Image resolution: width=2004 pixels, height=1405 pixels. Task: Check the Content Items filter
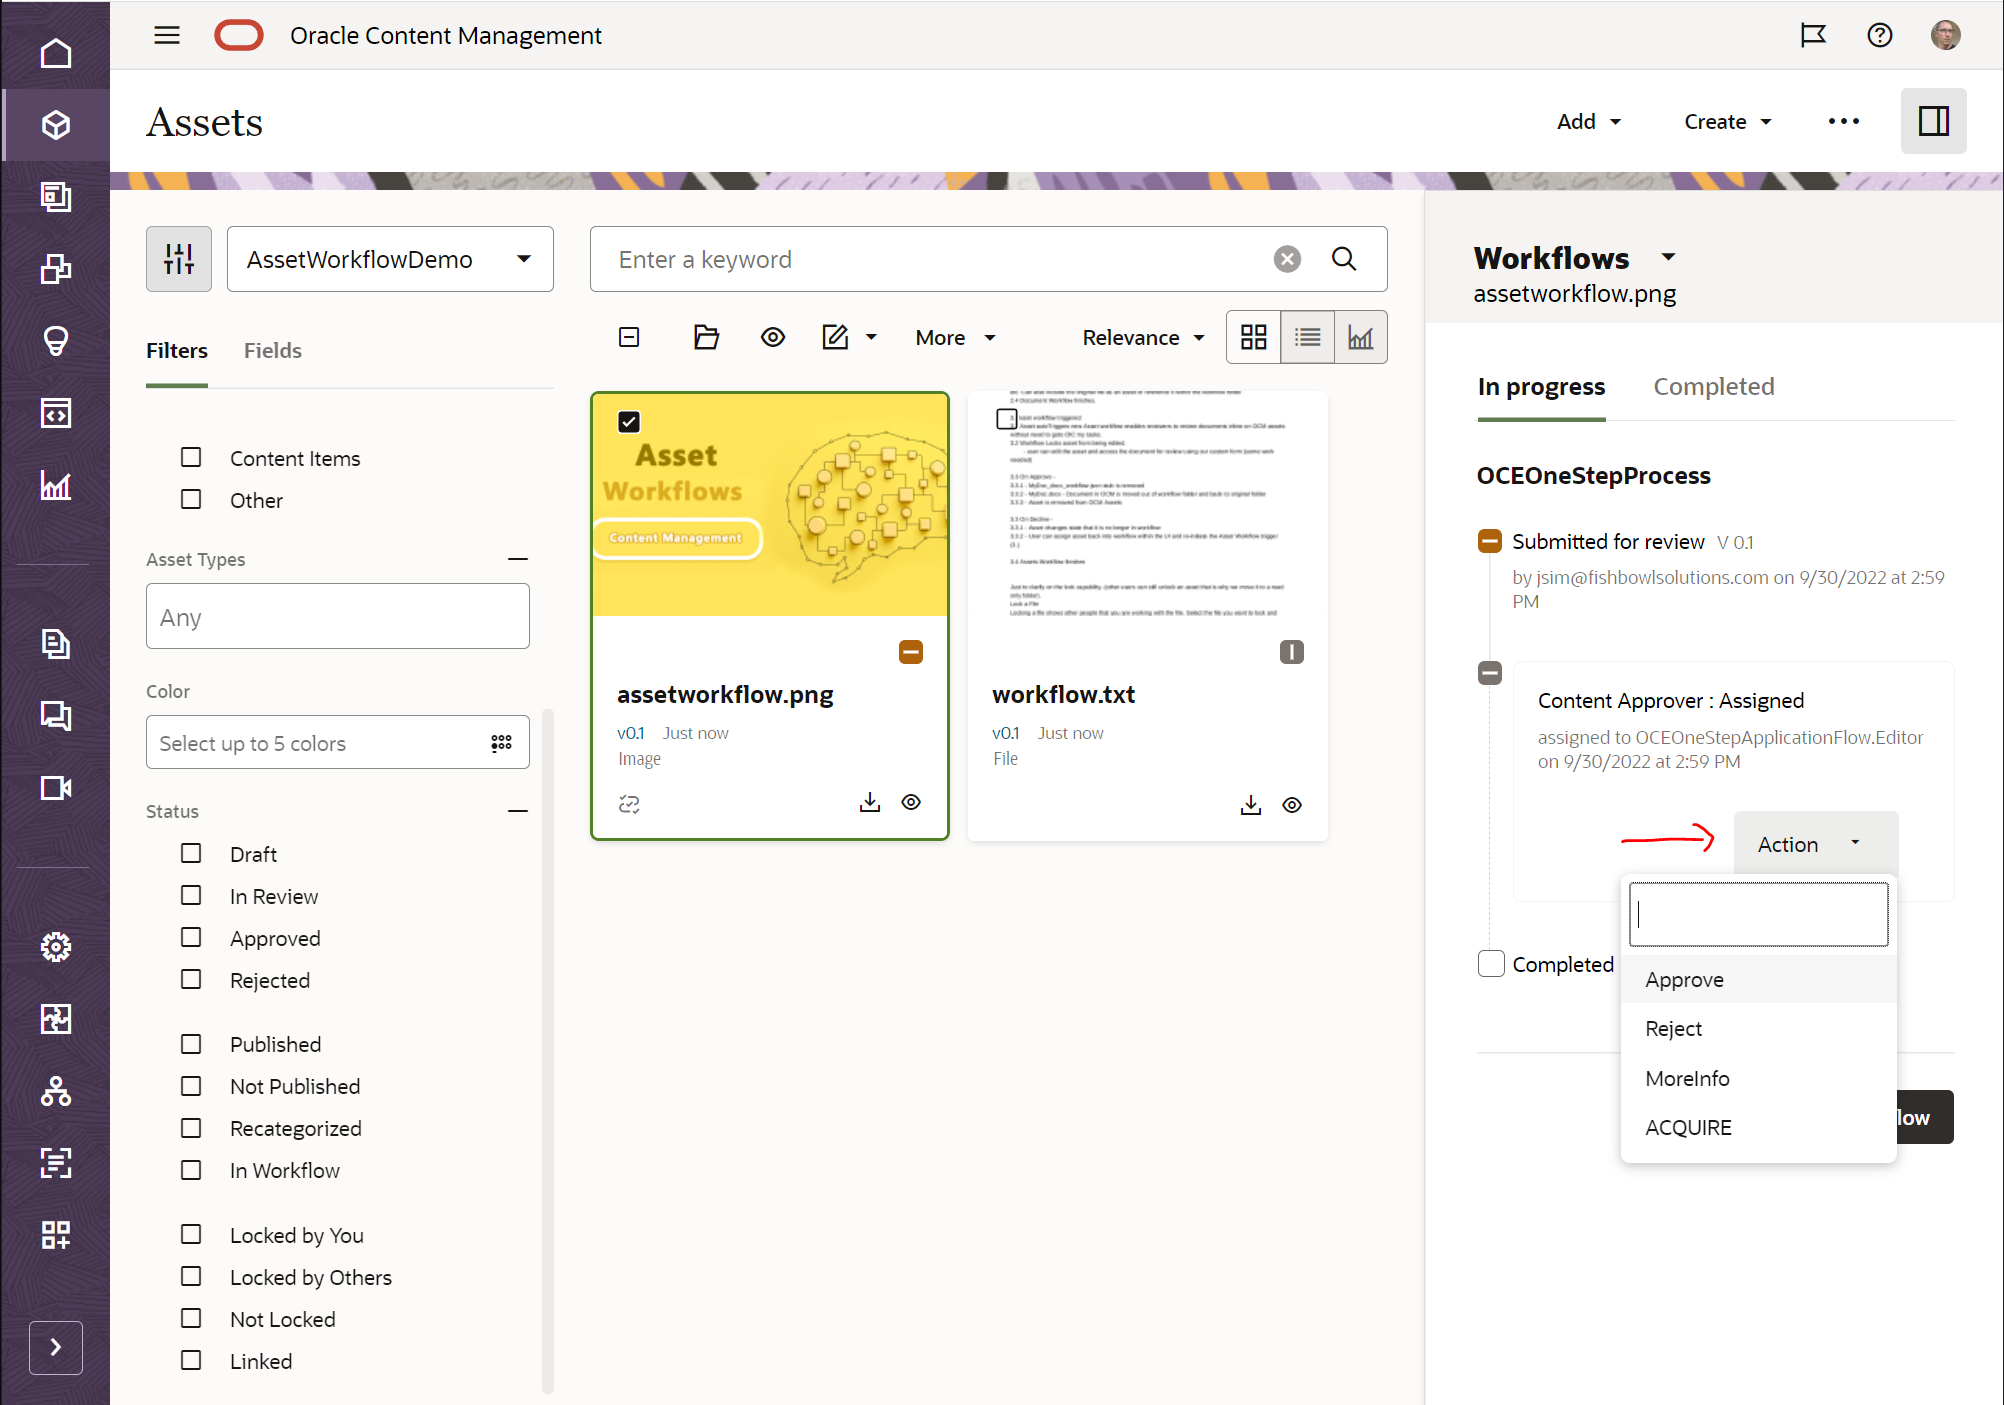point(191,457)
